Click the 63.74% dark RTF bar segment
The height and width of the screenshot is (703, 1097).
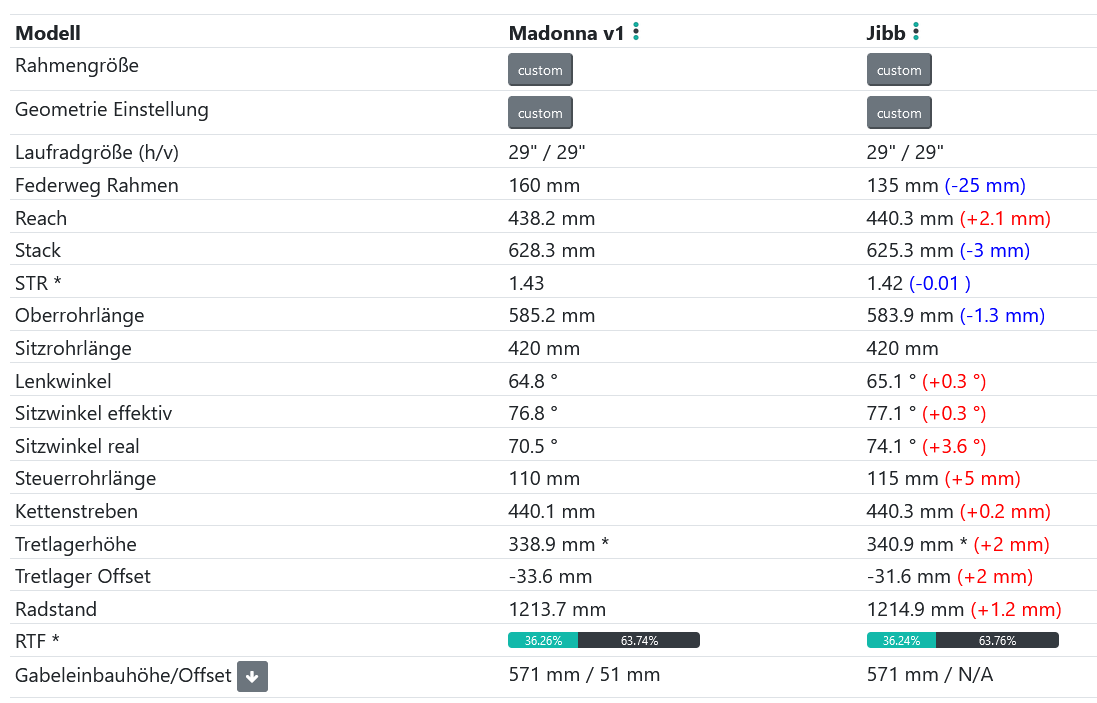point(639,641)
